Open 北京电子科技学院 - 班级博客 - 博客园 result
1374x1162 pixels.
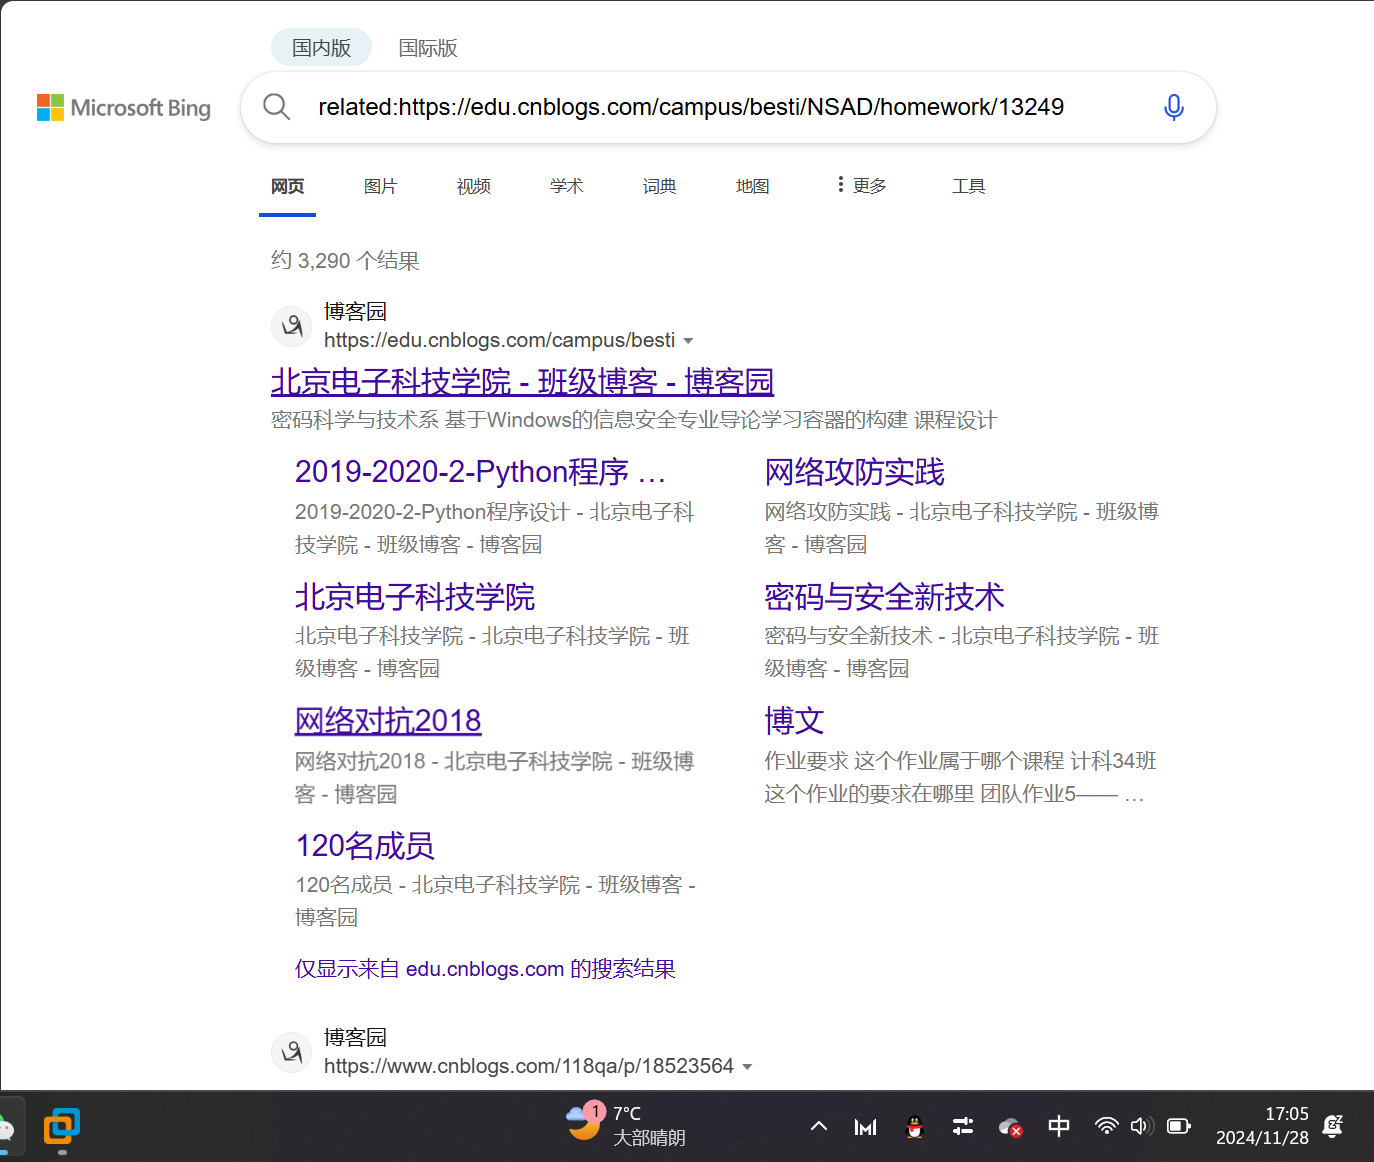click(x=522, y=381)
